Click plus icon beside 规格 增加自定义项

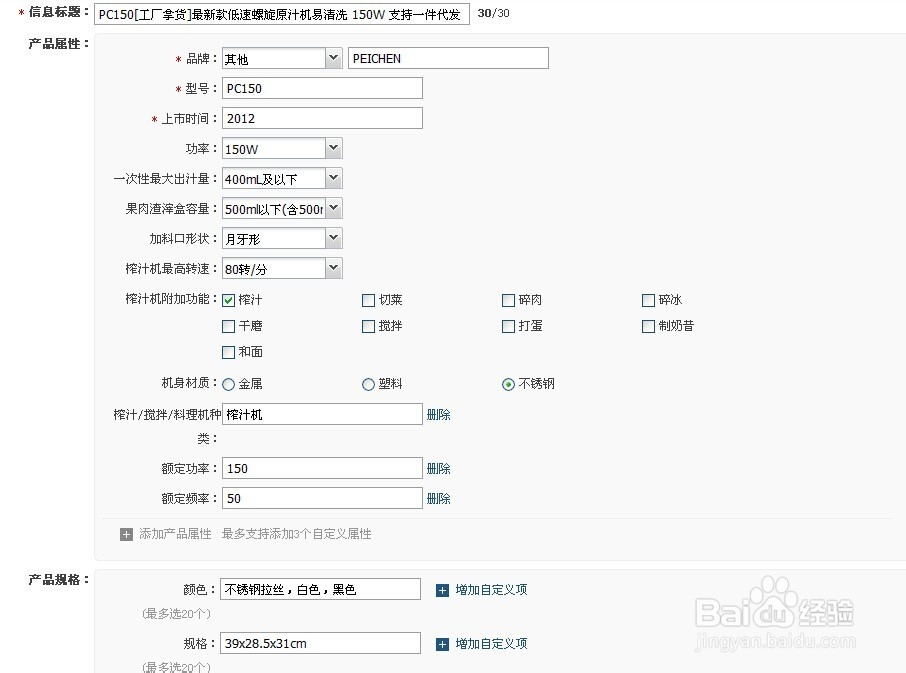coord(442,644)
